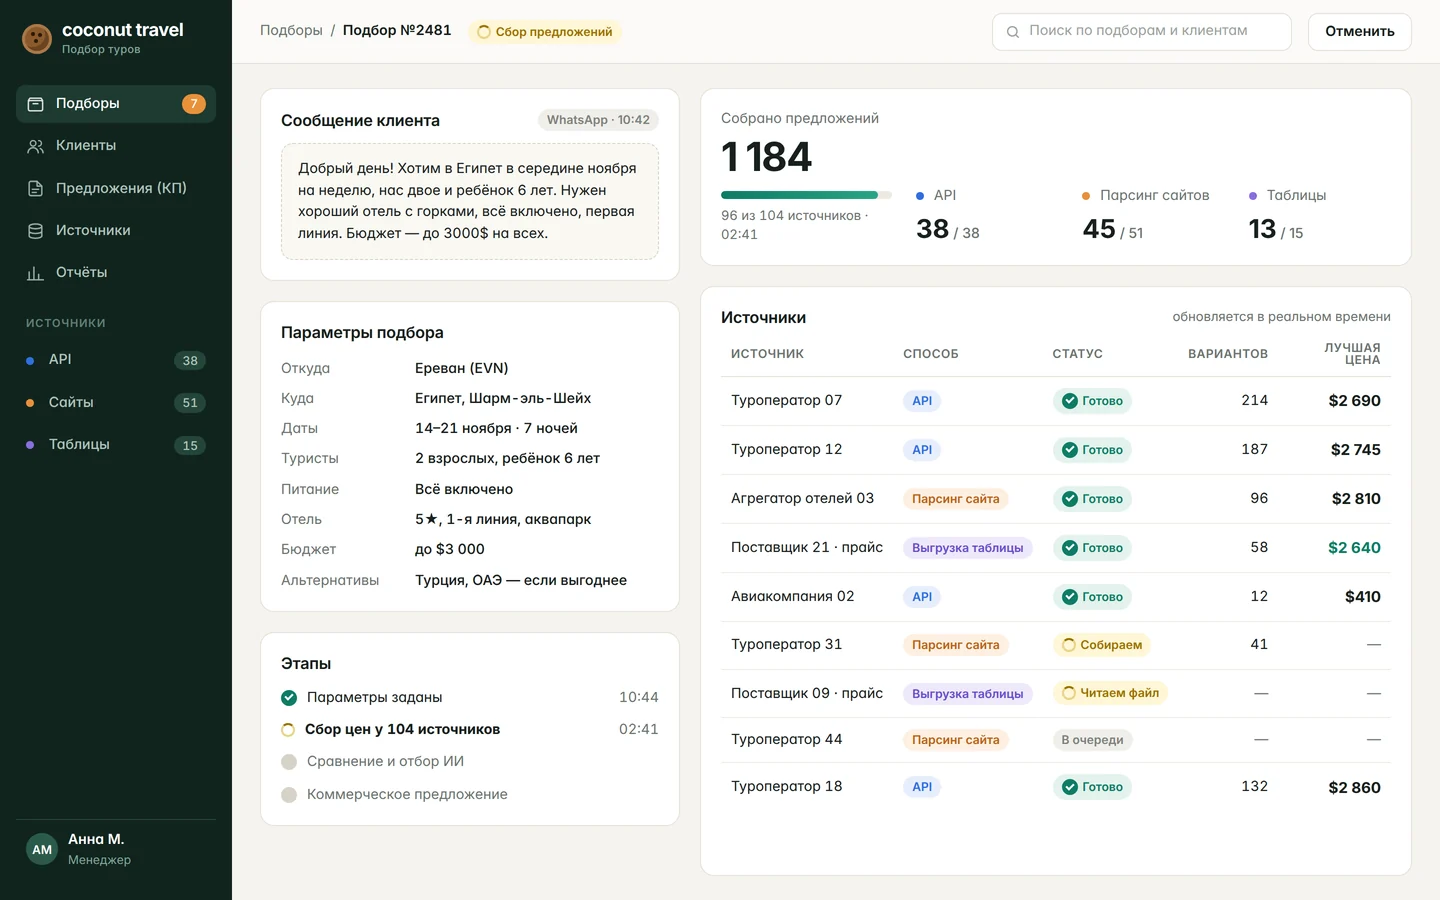Click the Клиенты people icon
The image size is (1440, 900).
click(x=35, y=146)
